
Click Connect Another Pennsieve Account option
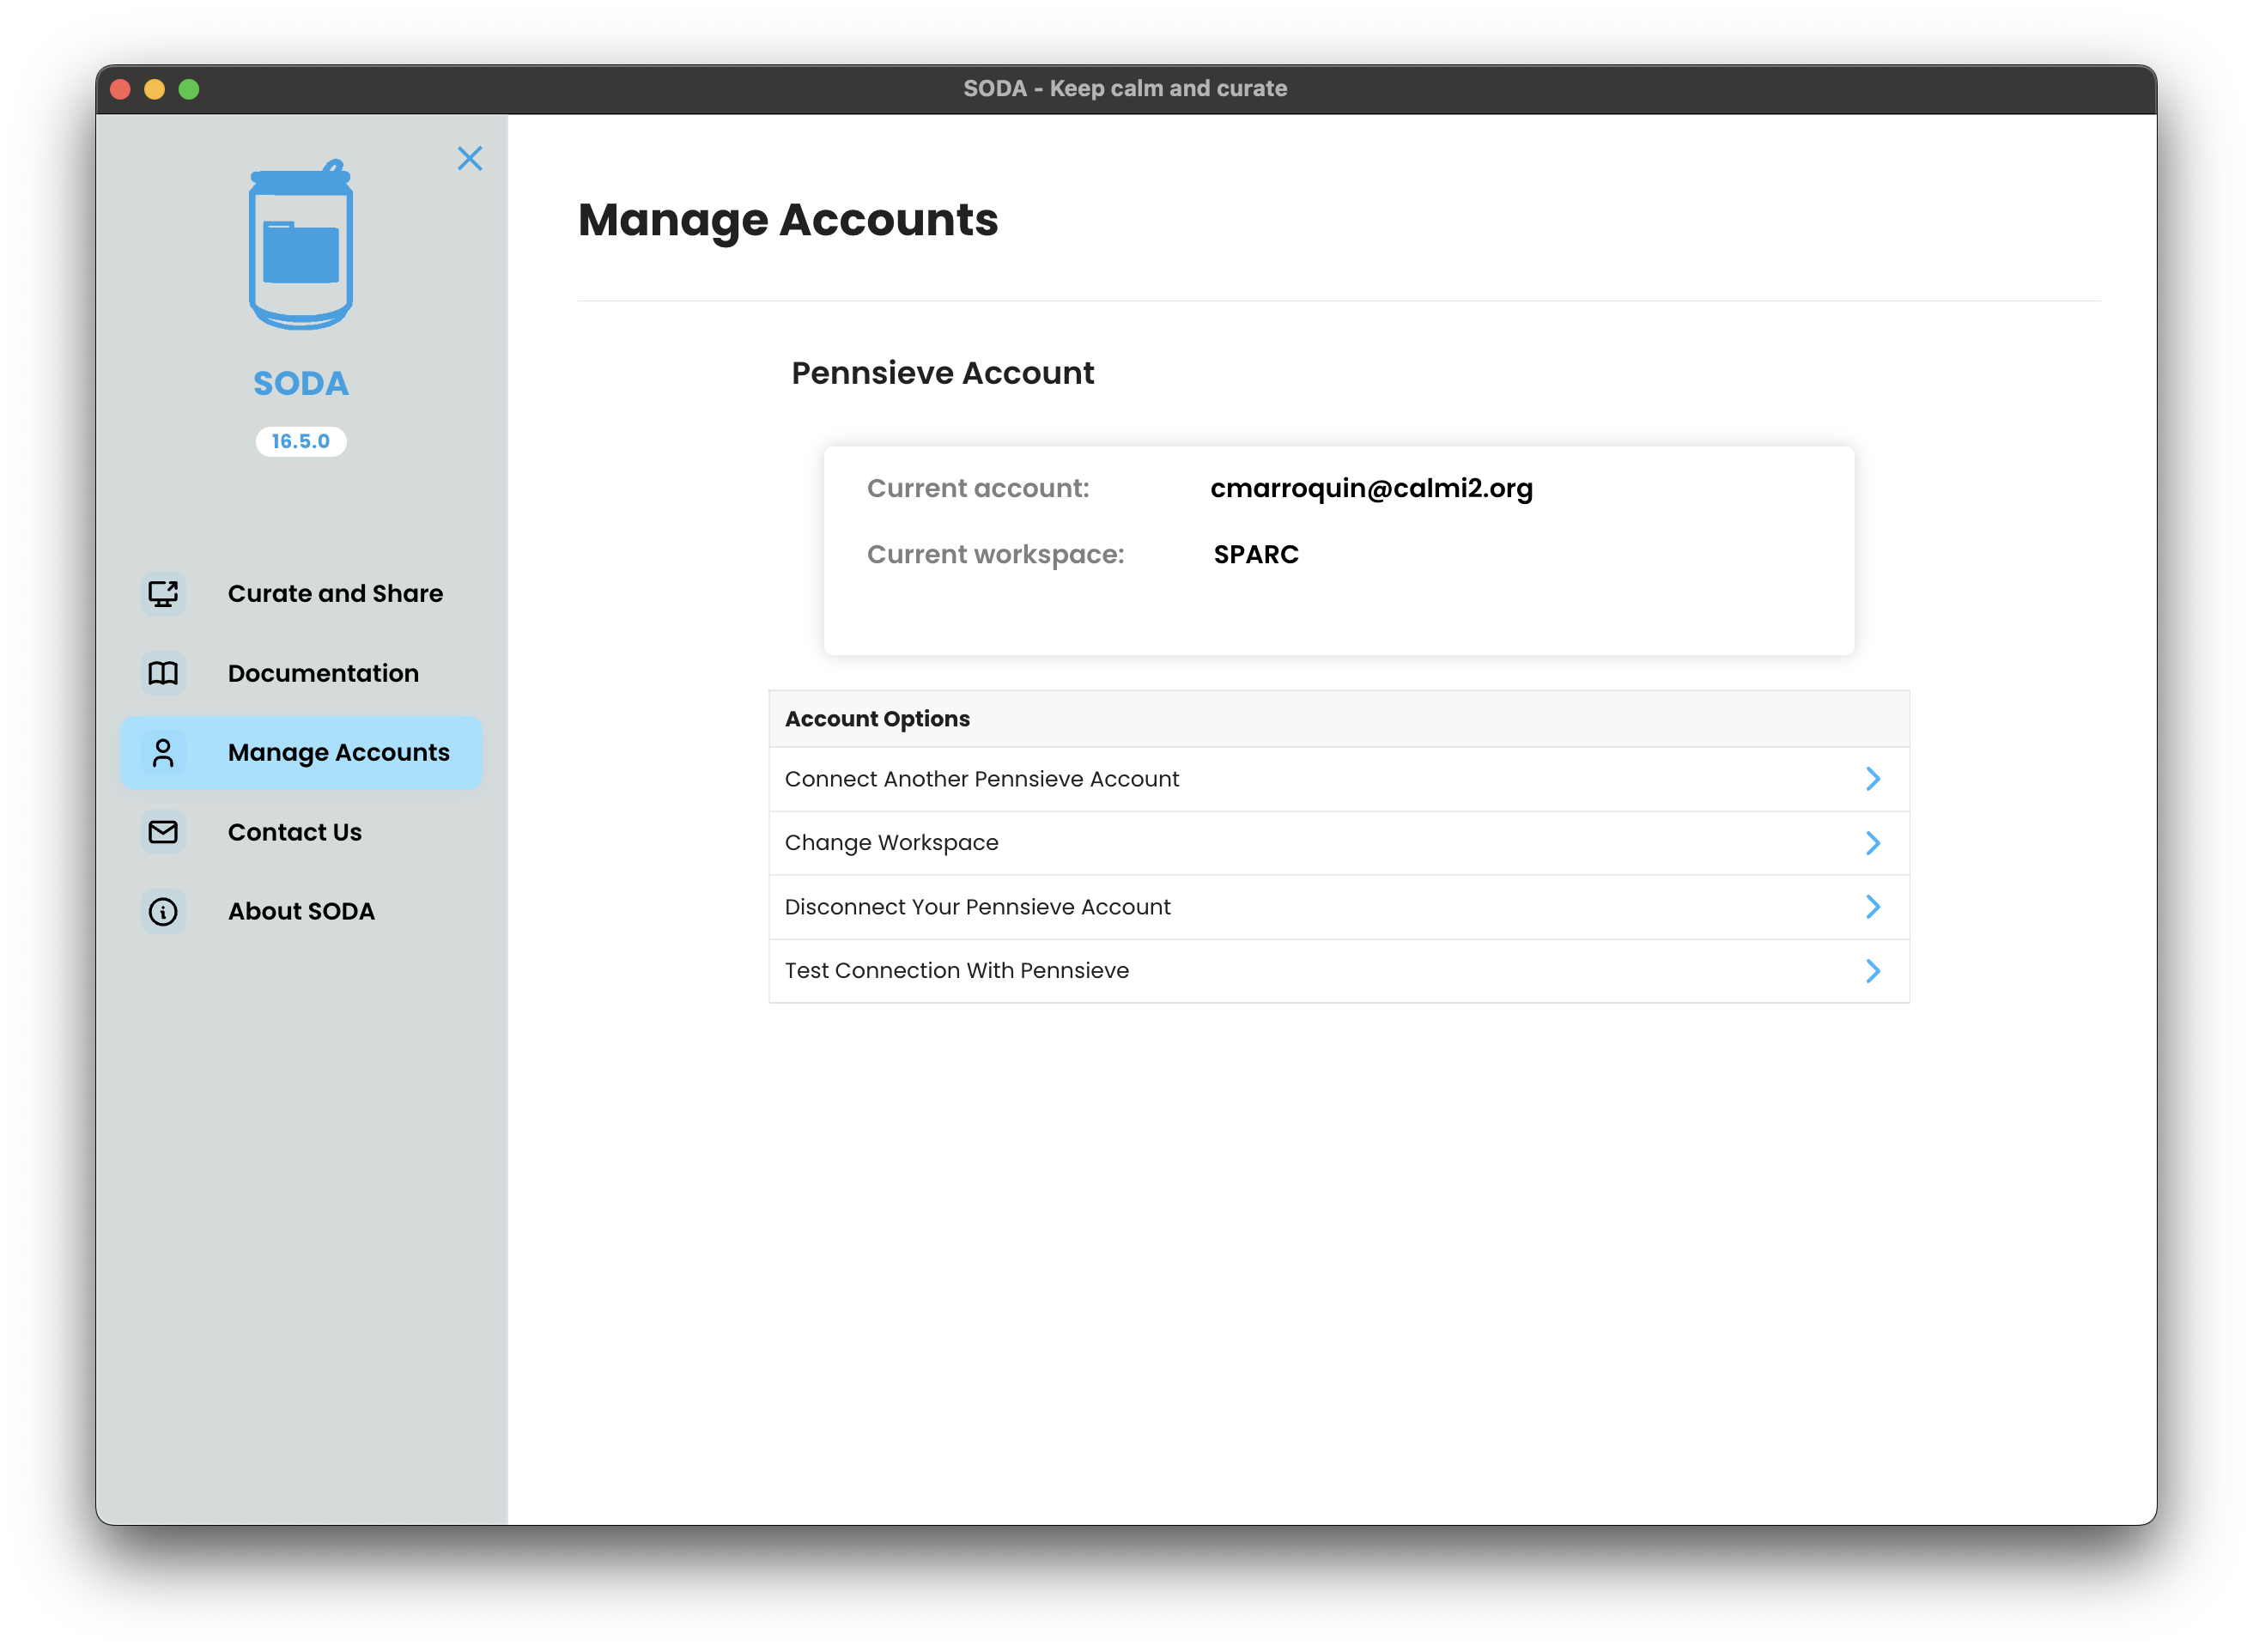click(981, 779)
